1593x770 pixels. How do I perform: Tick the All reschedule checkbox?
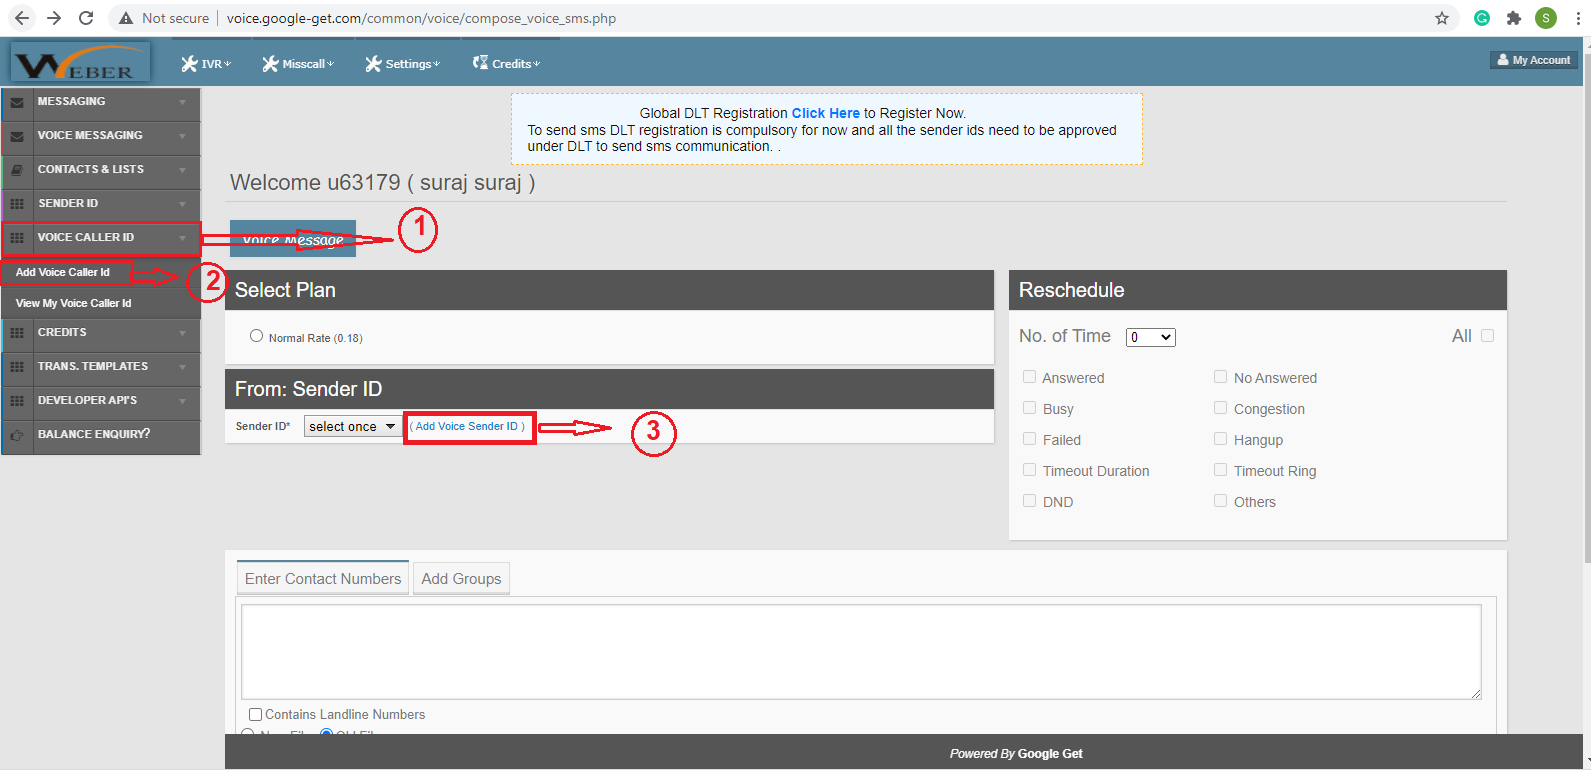1487,336
